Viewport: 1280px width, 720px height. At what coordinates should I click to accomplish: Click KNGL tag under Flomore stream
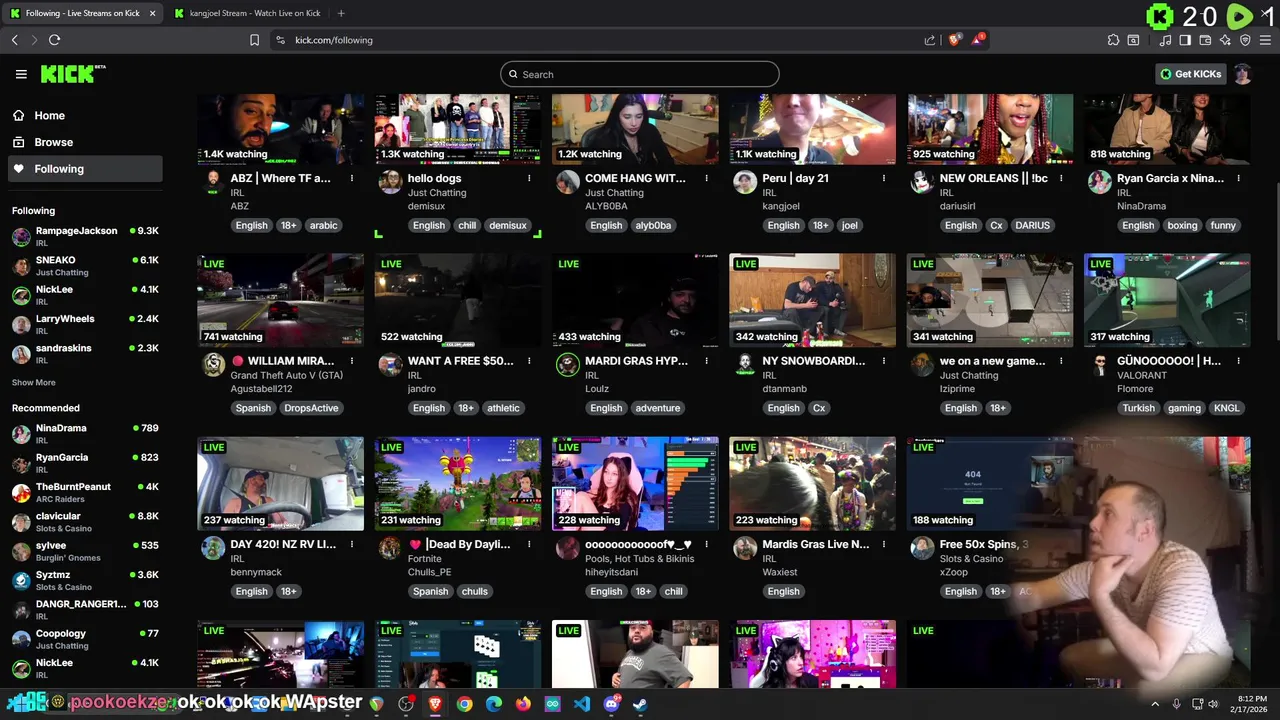click(x=1226, y=408)
